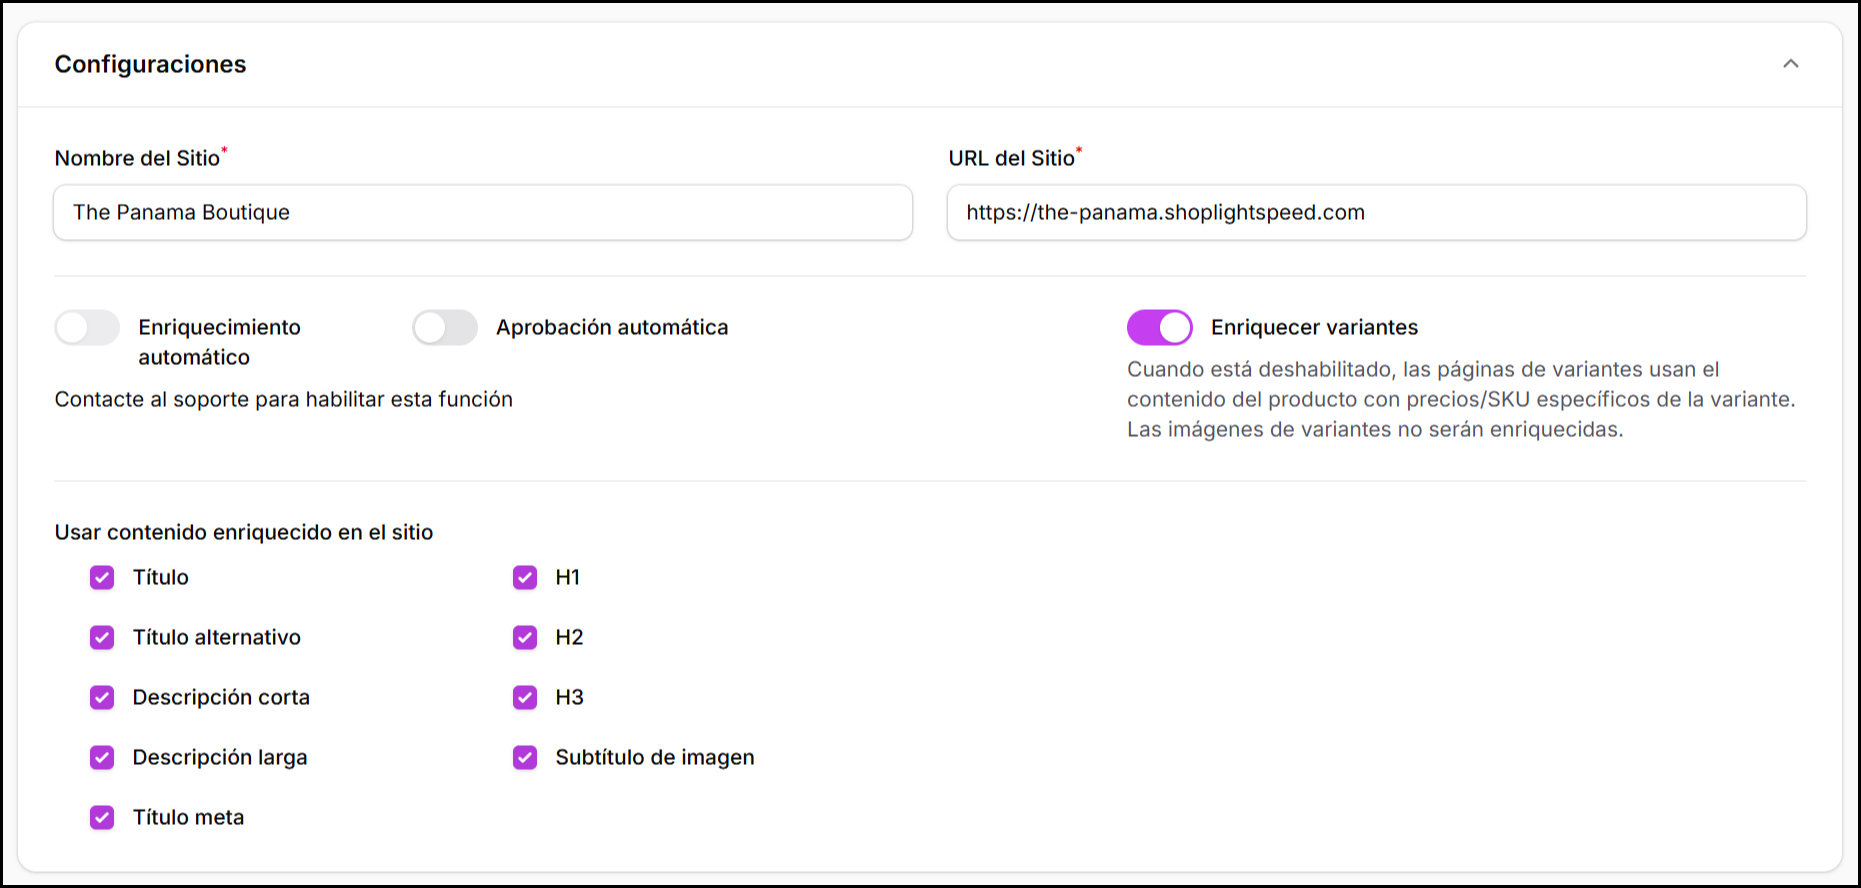Click the Descripción larga label
Screen dimensions: 1861x888
coord(220,758)
